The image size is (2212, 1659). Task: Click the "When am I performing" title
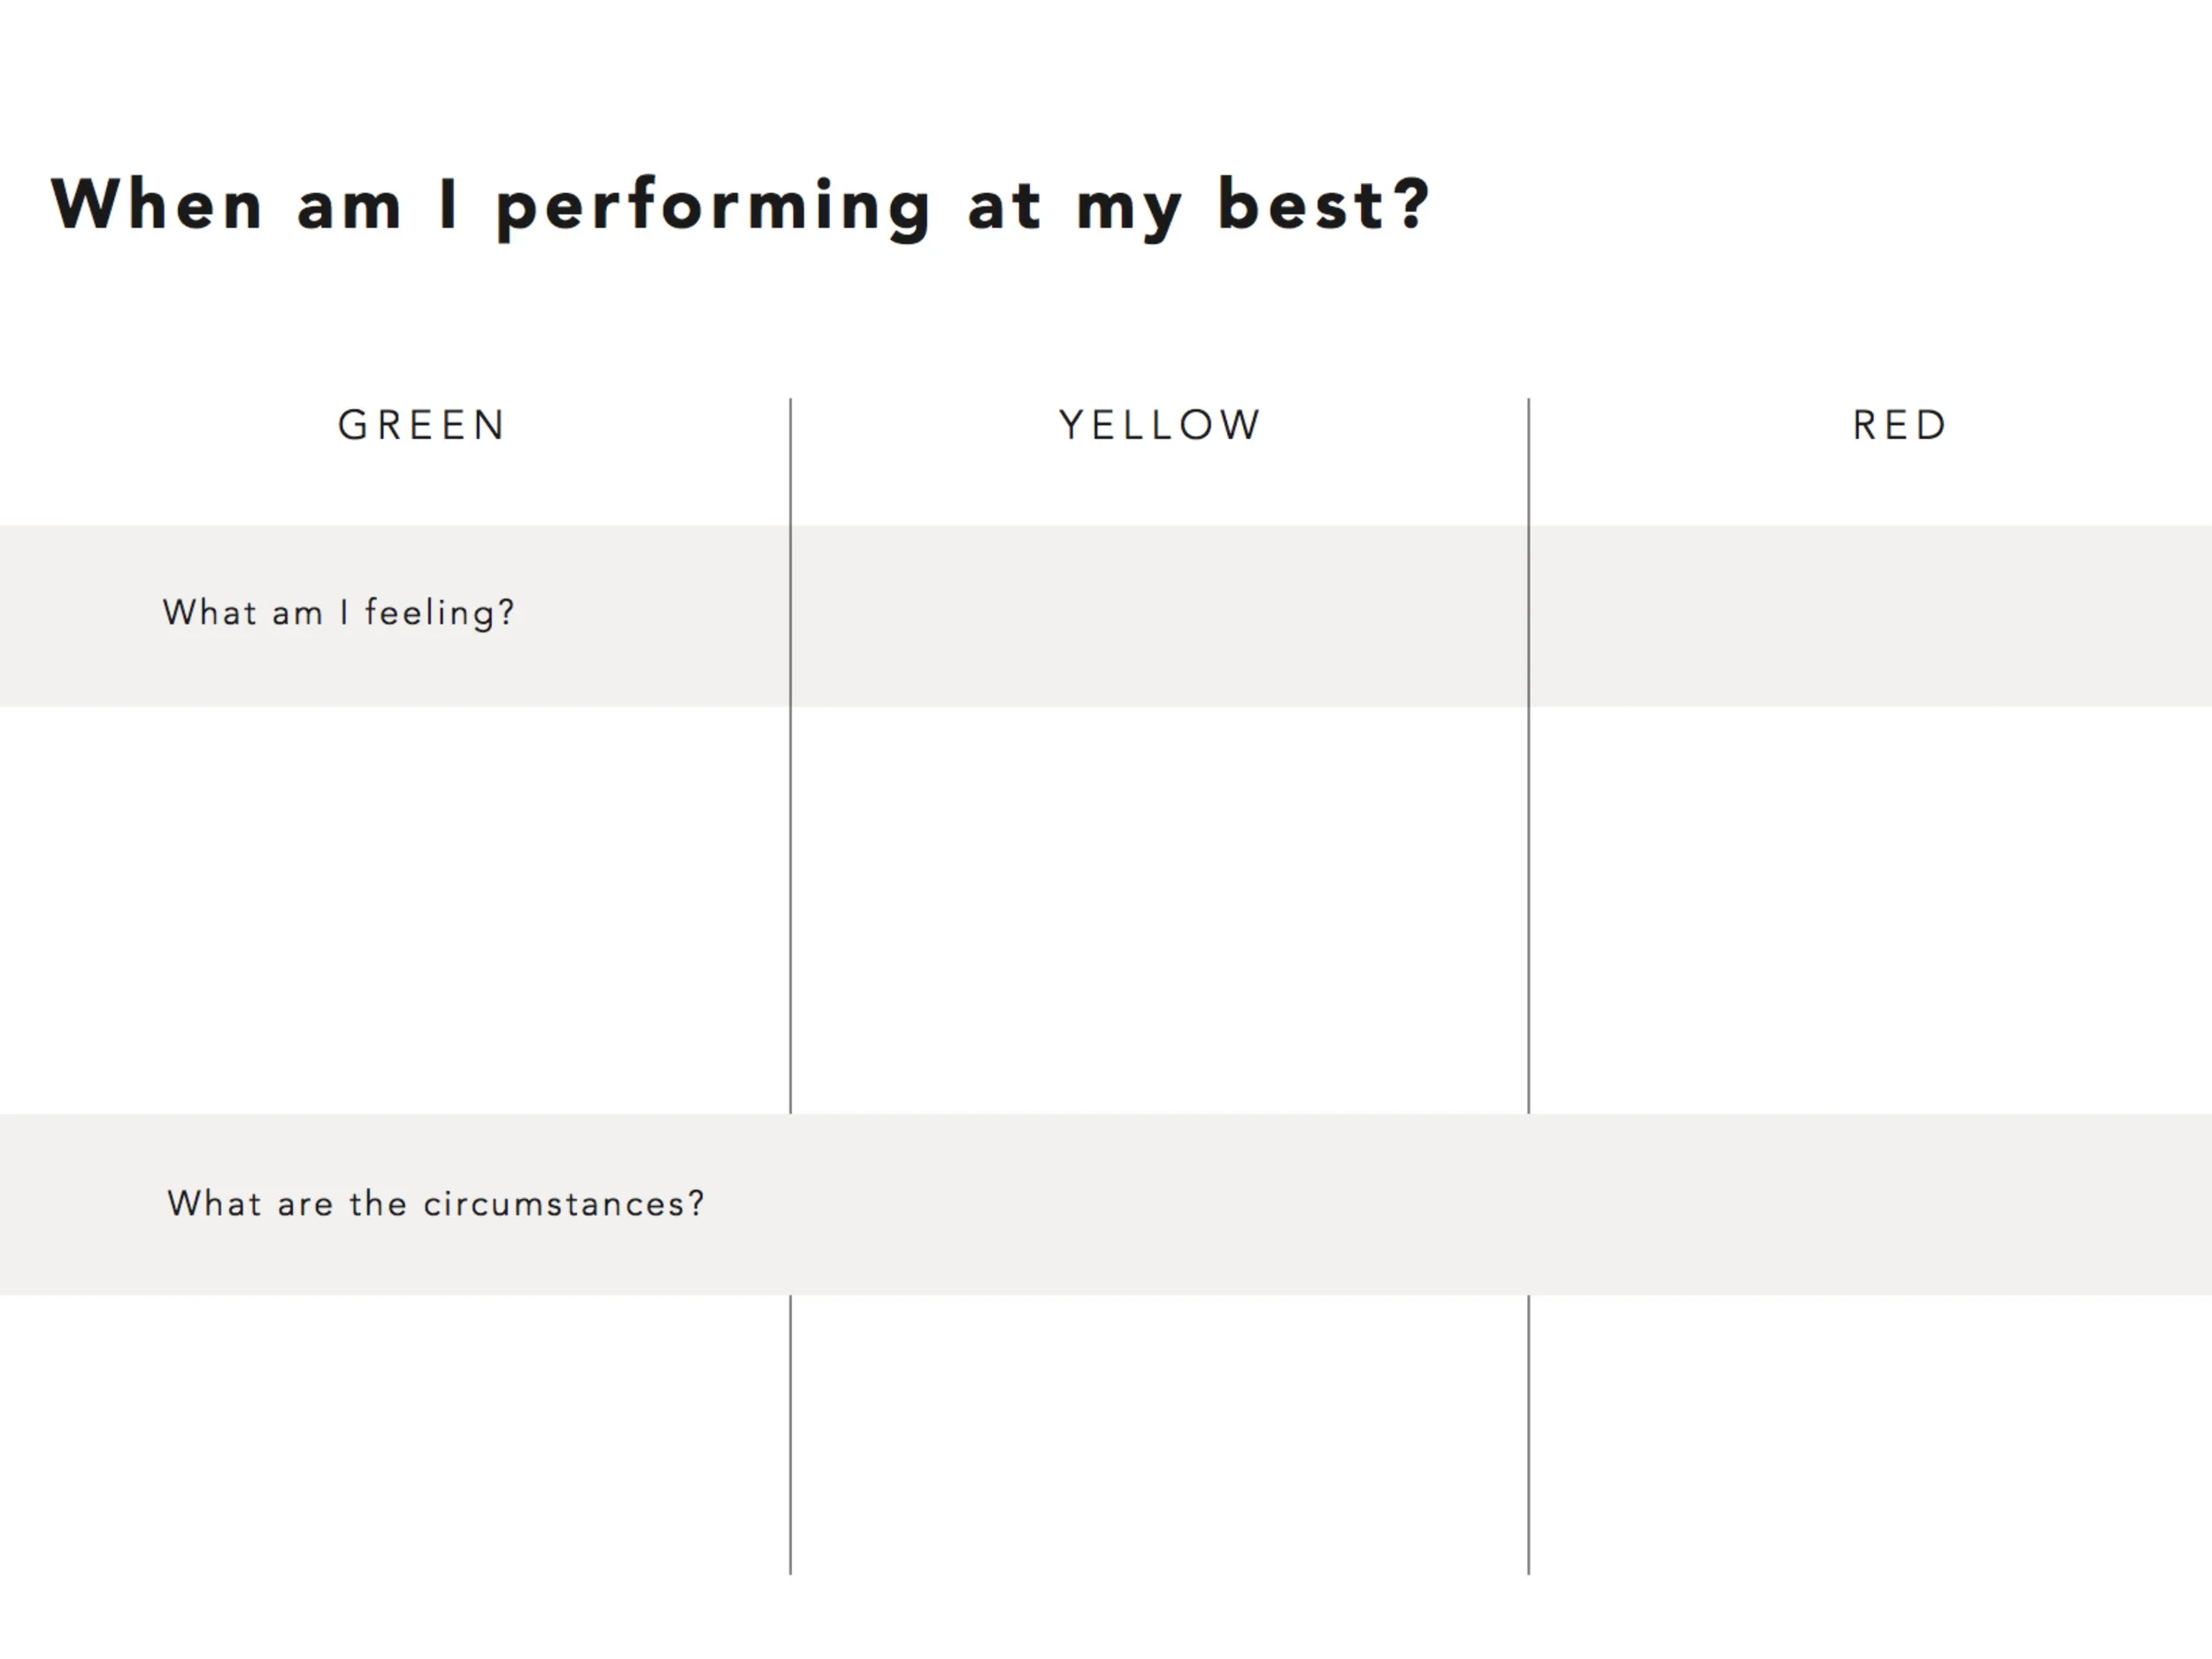coord(741,207)
